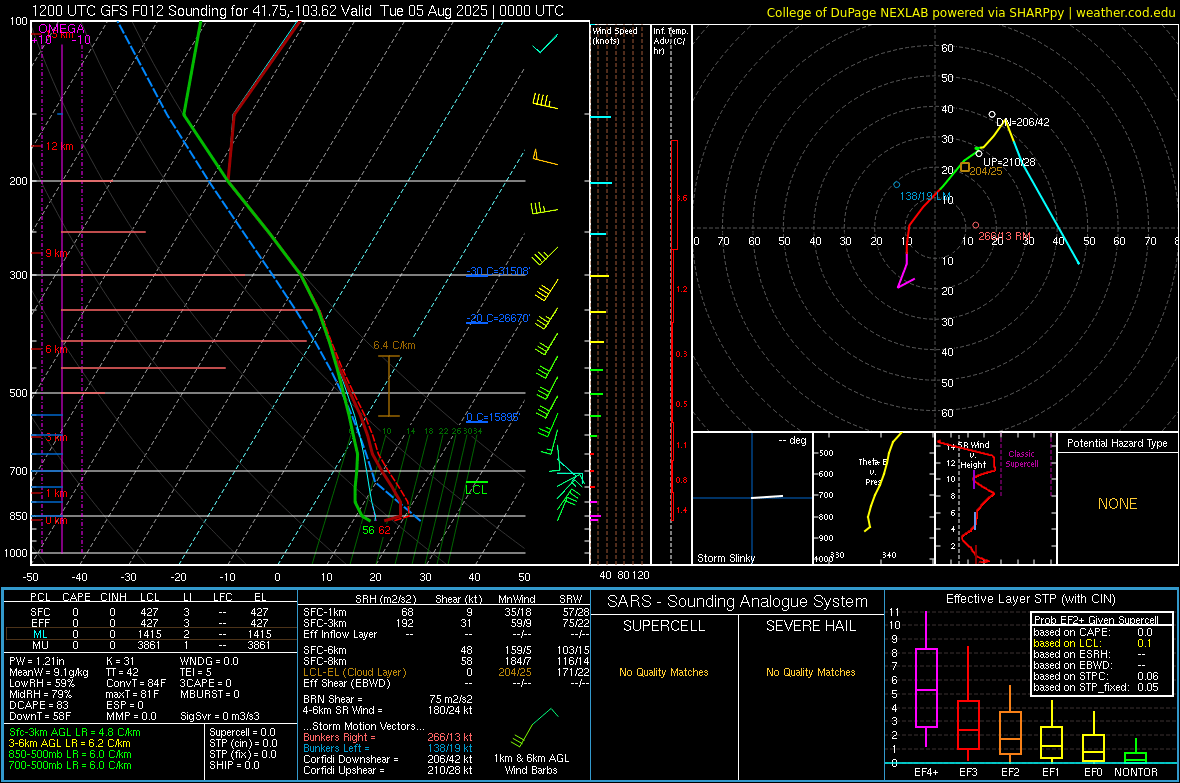Click the SARS - Sounding Analogue System heading
This screenshot has height=783, width=1180.
click(x=738, y=602)
